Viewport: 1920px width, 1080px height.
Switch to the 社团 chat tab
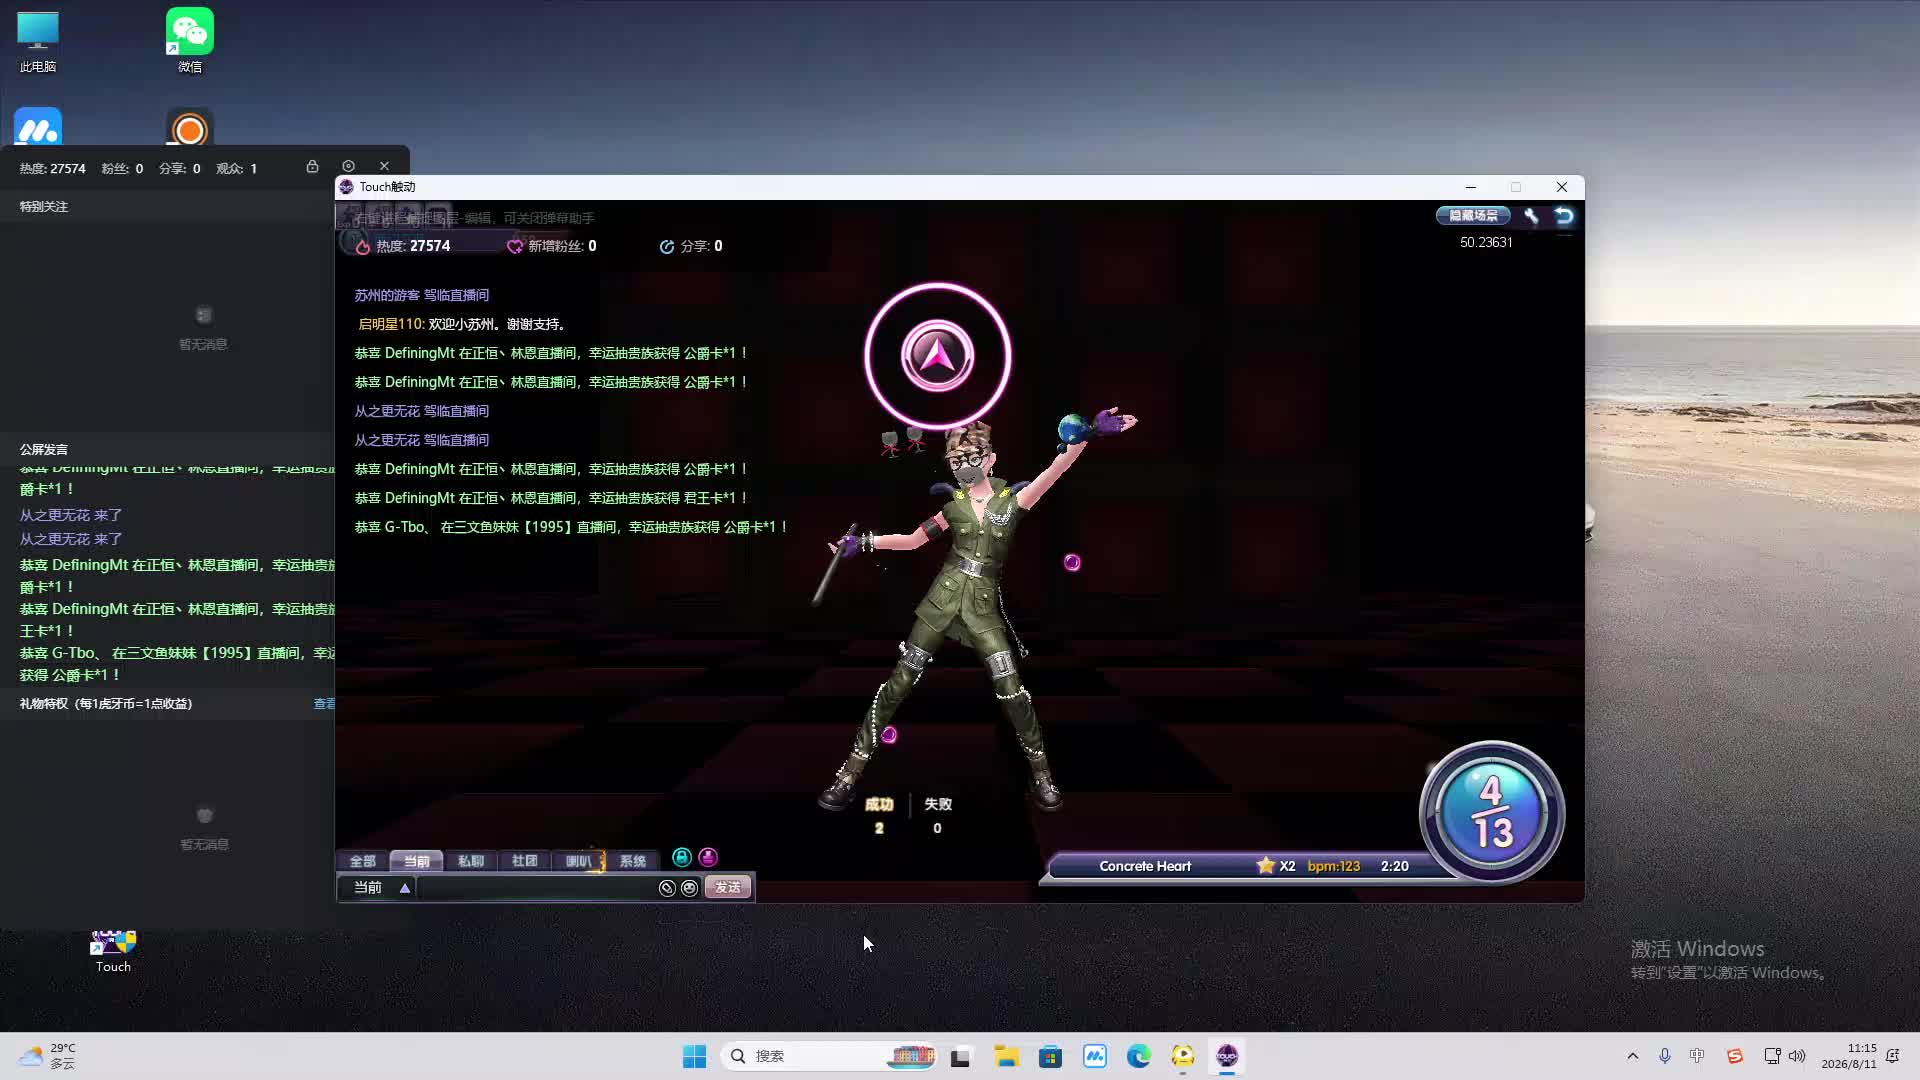point(524,861)
